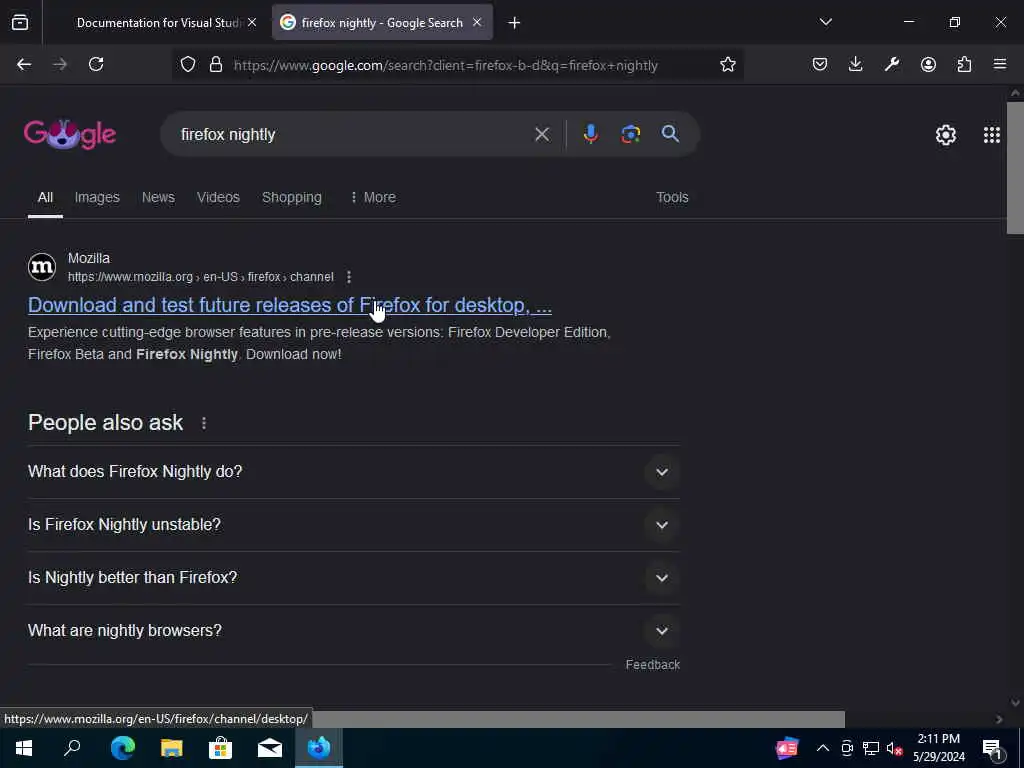Image resolution: width=1024 pixels, height=768 pixels.
Task: Open the Downloads panel
Action: [x=856, y=64]
